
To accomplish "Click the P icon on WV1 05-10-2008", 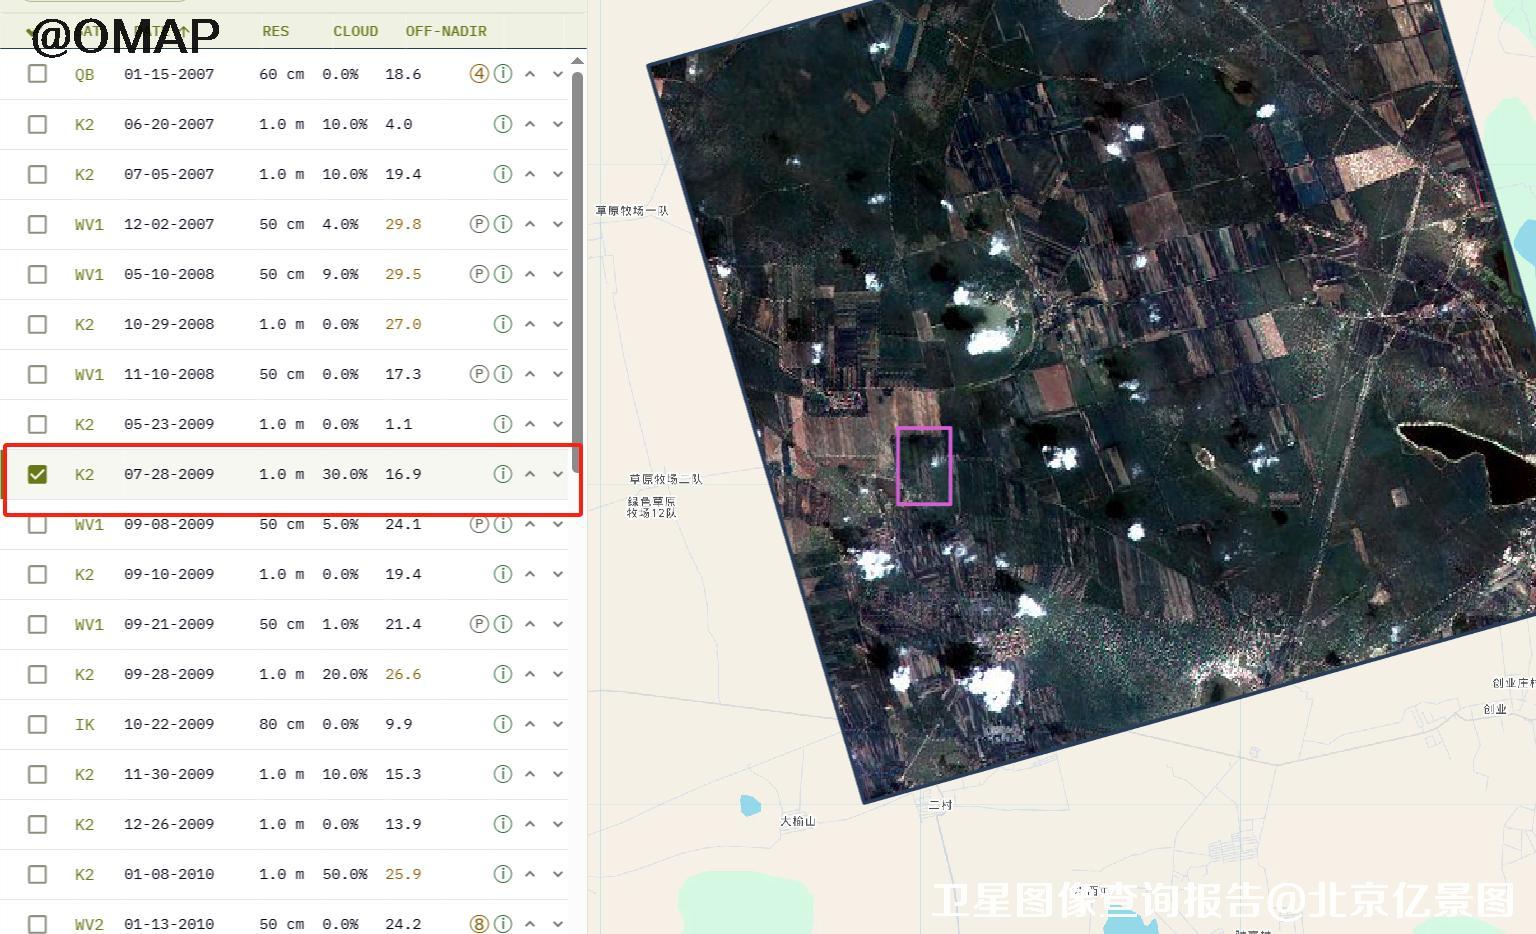I will tap(479, 274).
